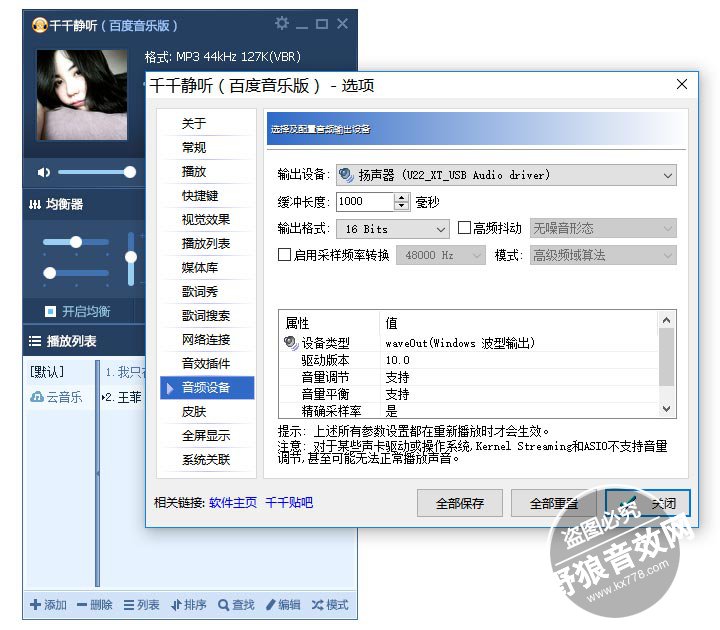Click the volume slider handle
This screenshot has width=720, height=630.
coord(130,172)
